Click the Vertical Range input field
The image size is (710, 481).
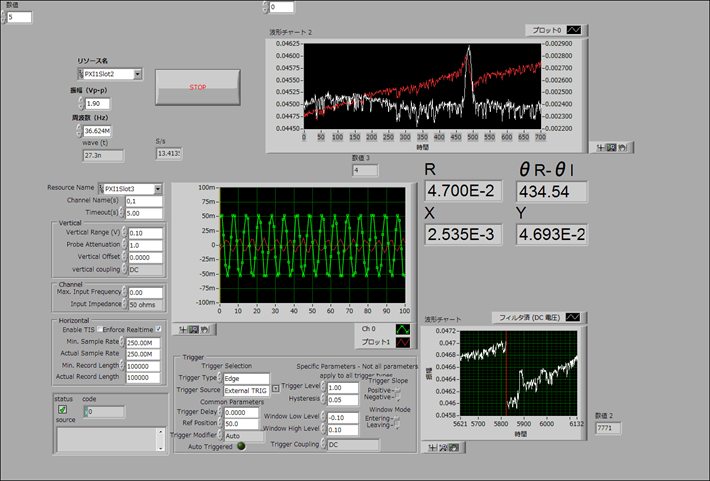pyautogui.click(x=146, y=232)
